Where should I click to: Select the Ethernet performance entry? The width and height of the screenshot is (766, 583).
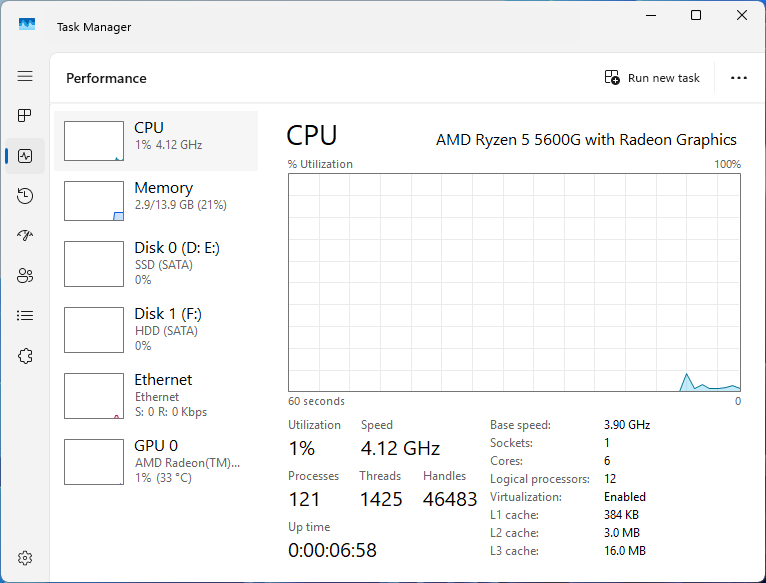(x=156, y=396)
